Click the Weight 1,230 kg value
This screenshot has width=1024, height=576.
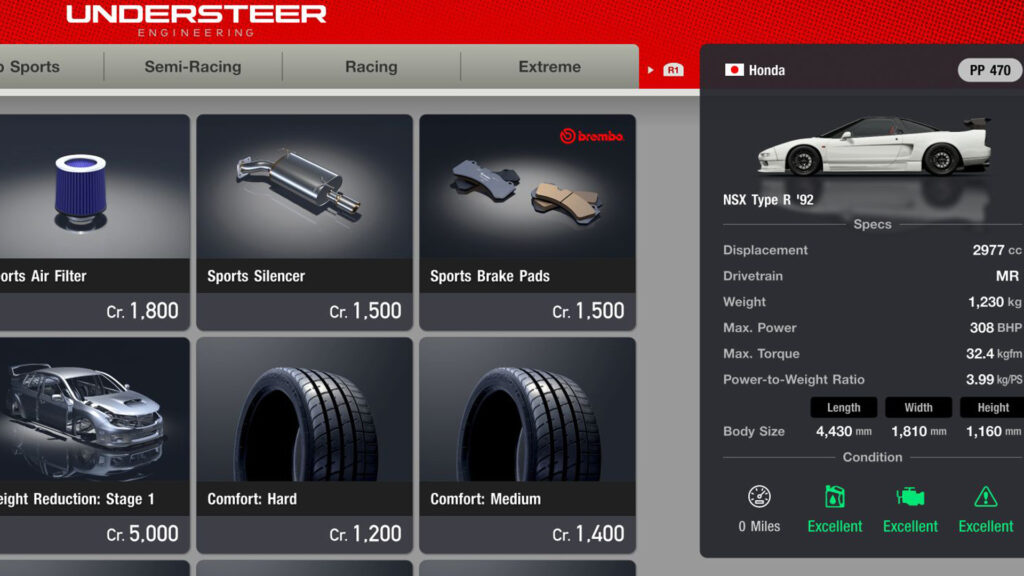pyautogui.click(x=995, y=302)
